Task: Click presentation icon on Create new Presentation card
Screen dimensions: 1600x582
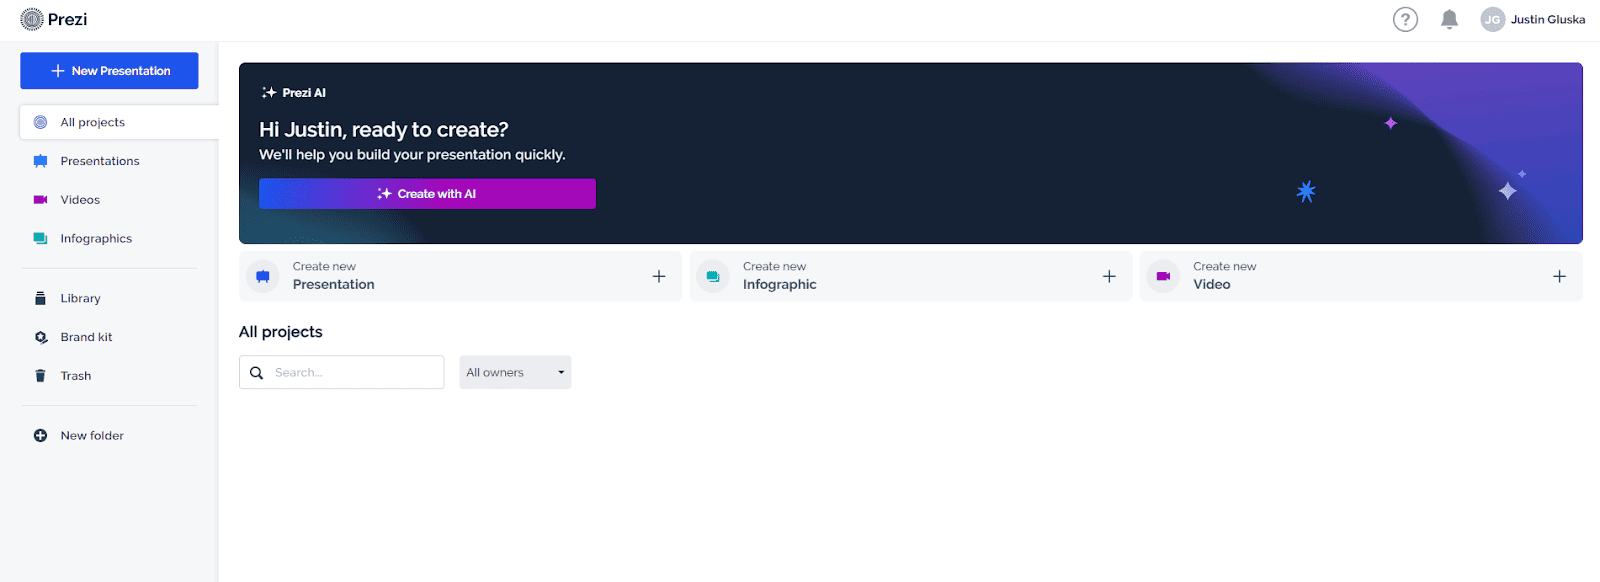Action: [263, 276]
